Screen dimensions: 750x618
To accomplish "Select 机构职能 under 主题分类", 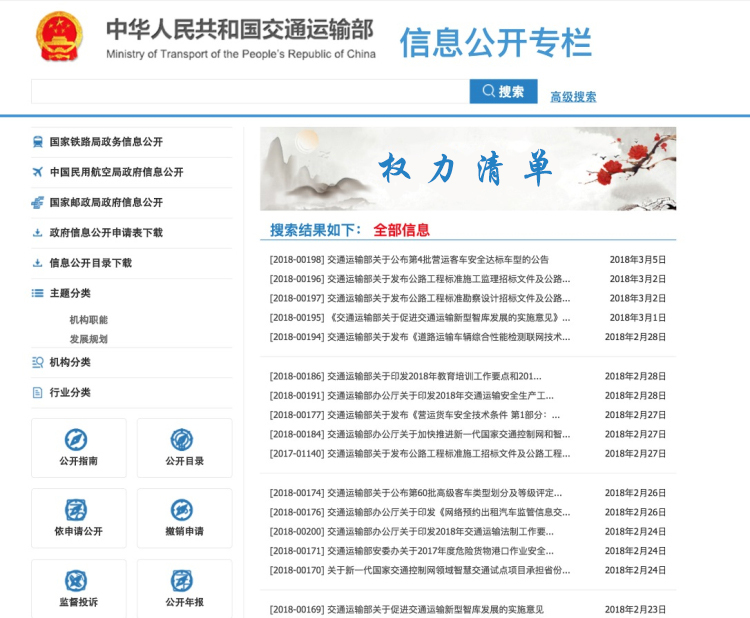I will [x=88, y=320].
